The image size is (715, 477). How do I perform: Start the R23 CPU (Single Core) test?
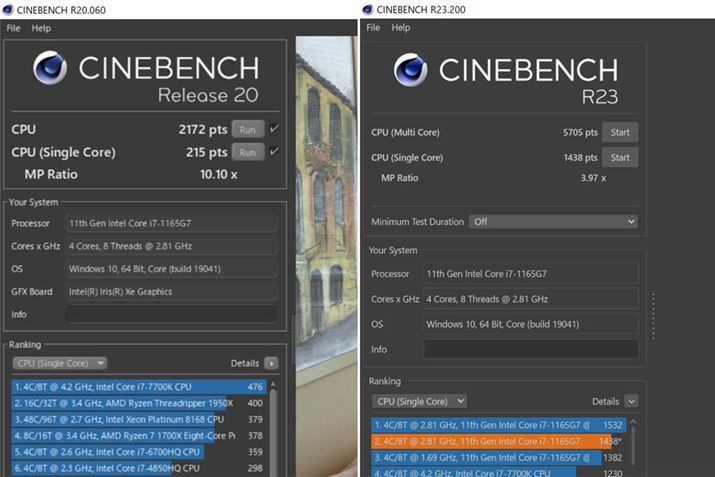(620, 157)
